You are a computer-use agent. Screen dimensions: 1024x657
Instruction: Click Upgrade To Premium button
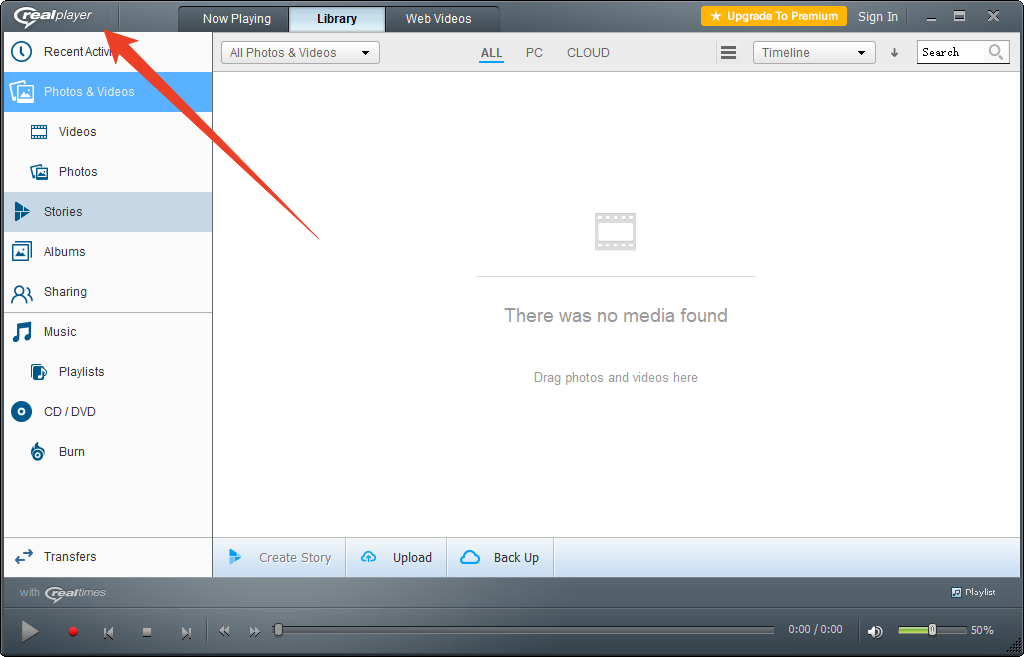(774, 16)
